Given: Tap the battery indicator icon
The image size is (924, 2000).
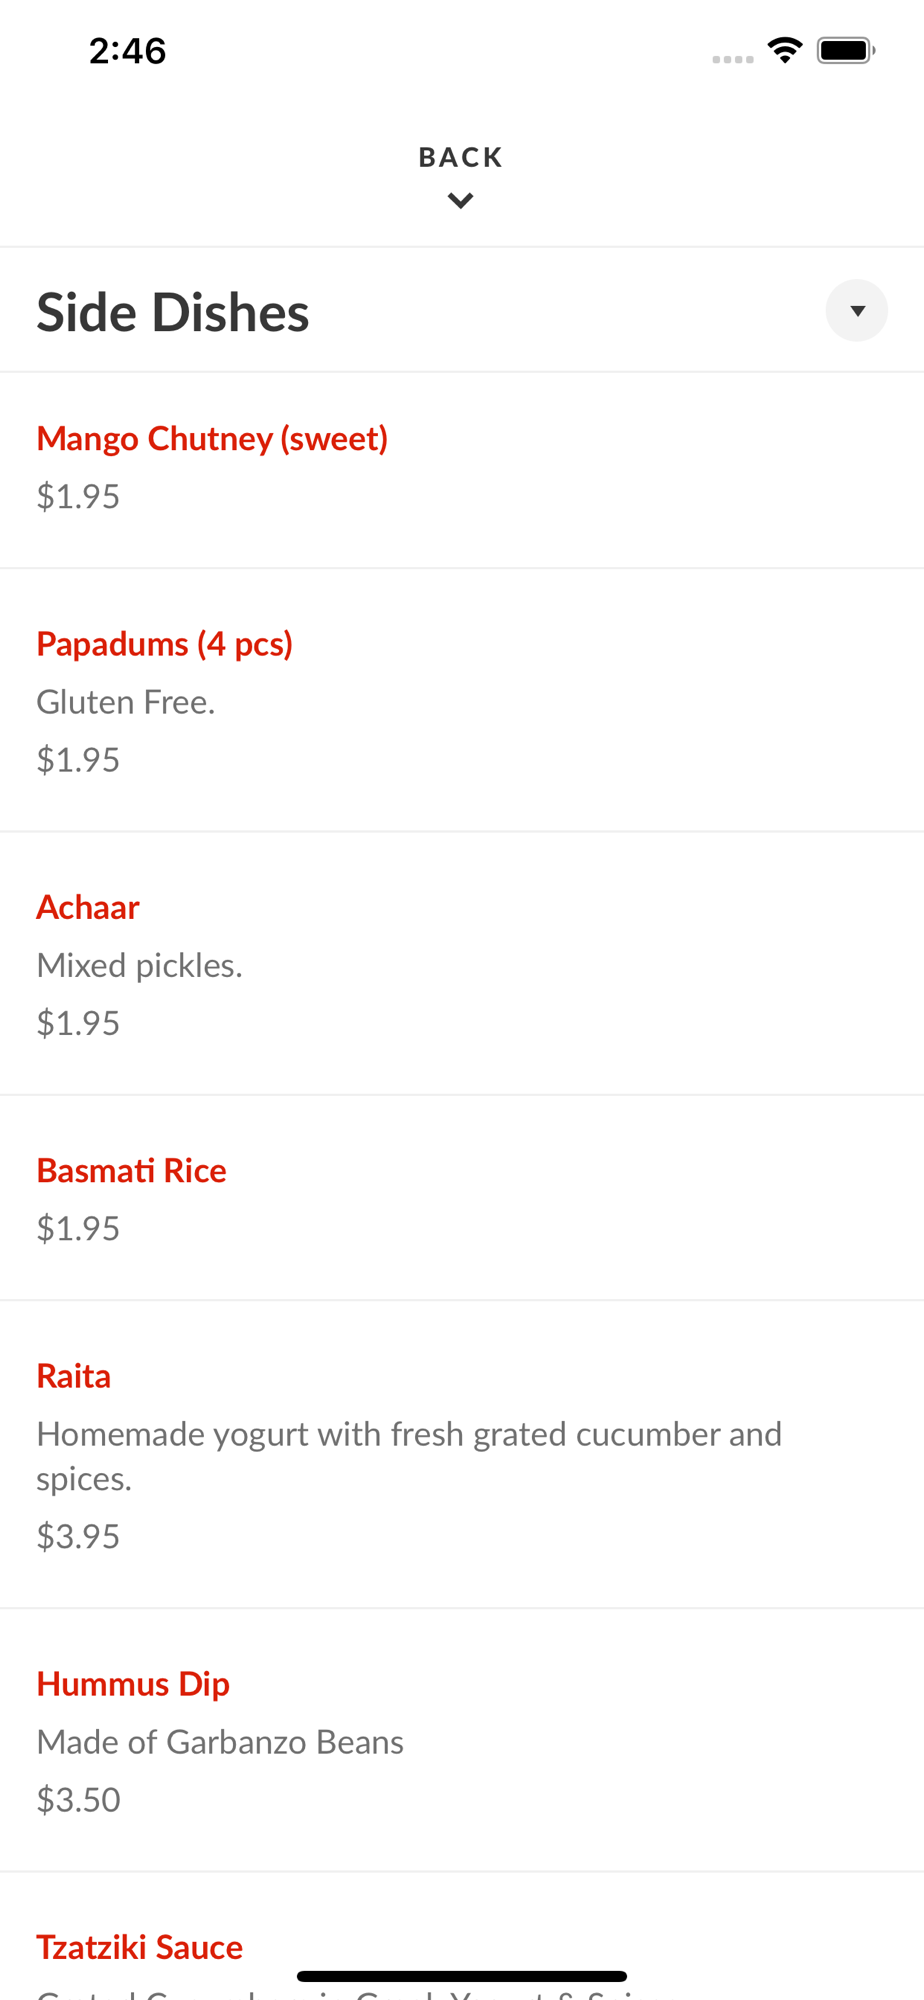Looking at the screenshot, I should (x=846, y=50).
